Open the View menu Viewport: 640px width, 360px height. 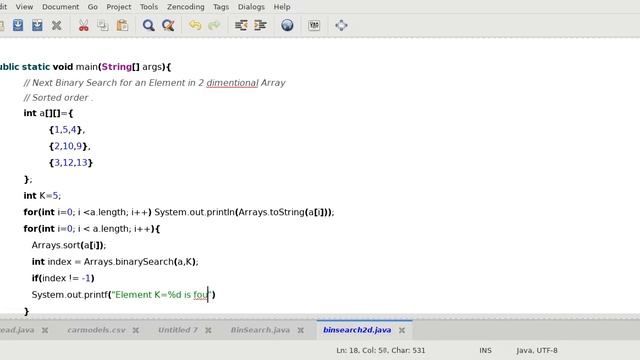coord(24,7)
